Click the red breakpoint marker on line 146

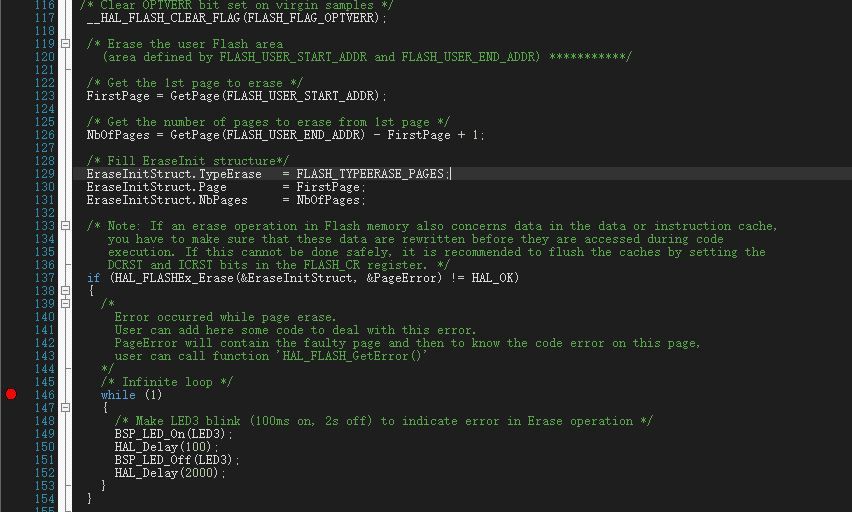[x=11, y=394]
